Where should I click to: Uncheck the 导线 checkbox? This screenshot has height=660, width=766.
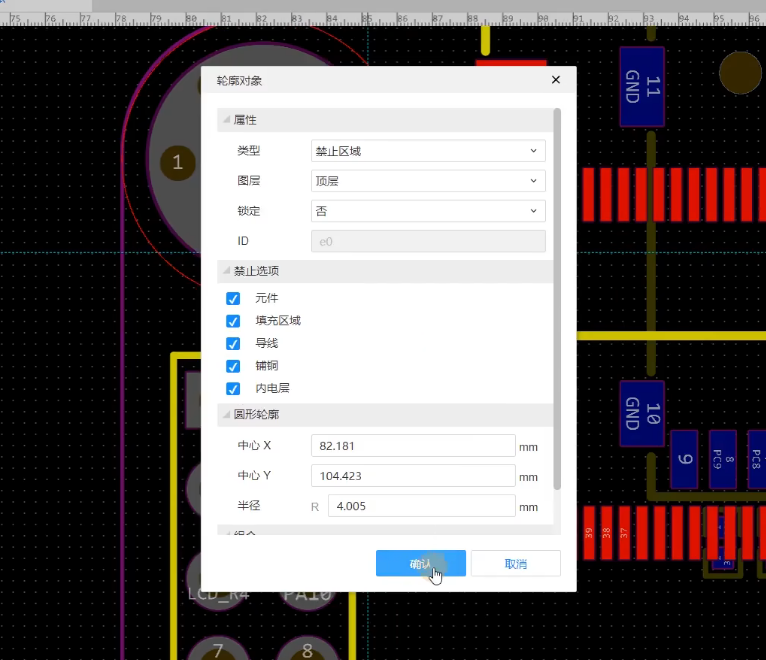tap(233, 343)
